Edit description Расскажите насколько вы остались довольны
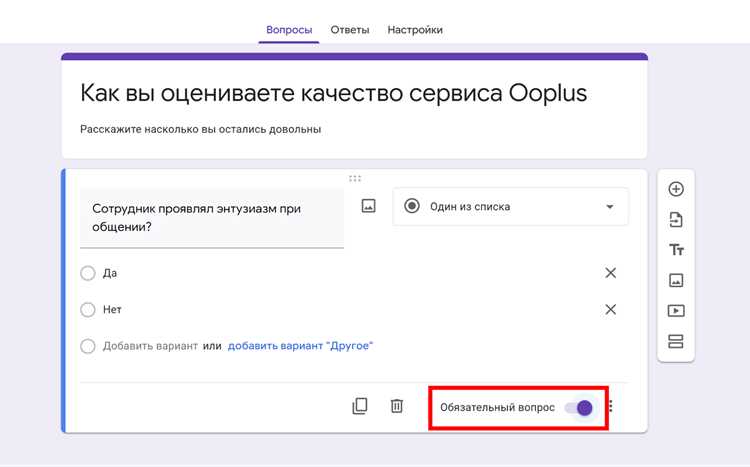The height and width of the screenshot is (467, 750). click(200, 129)
